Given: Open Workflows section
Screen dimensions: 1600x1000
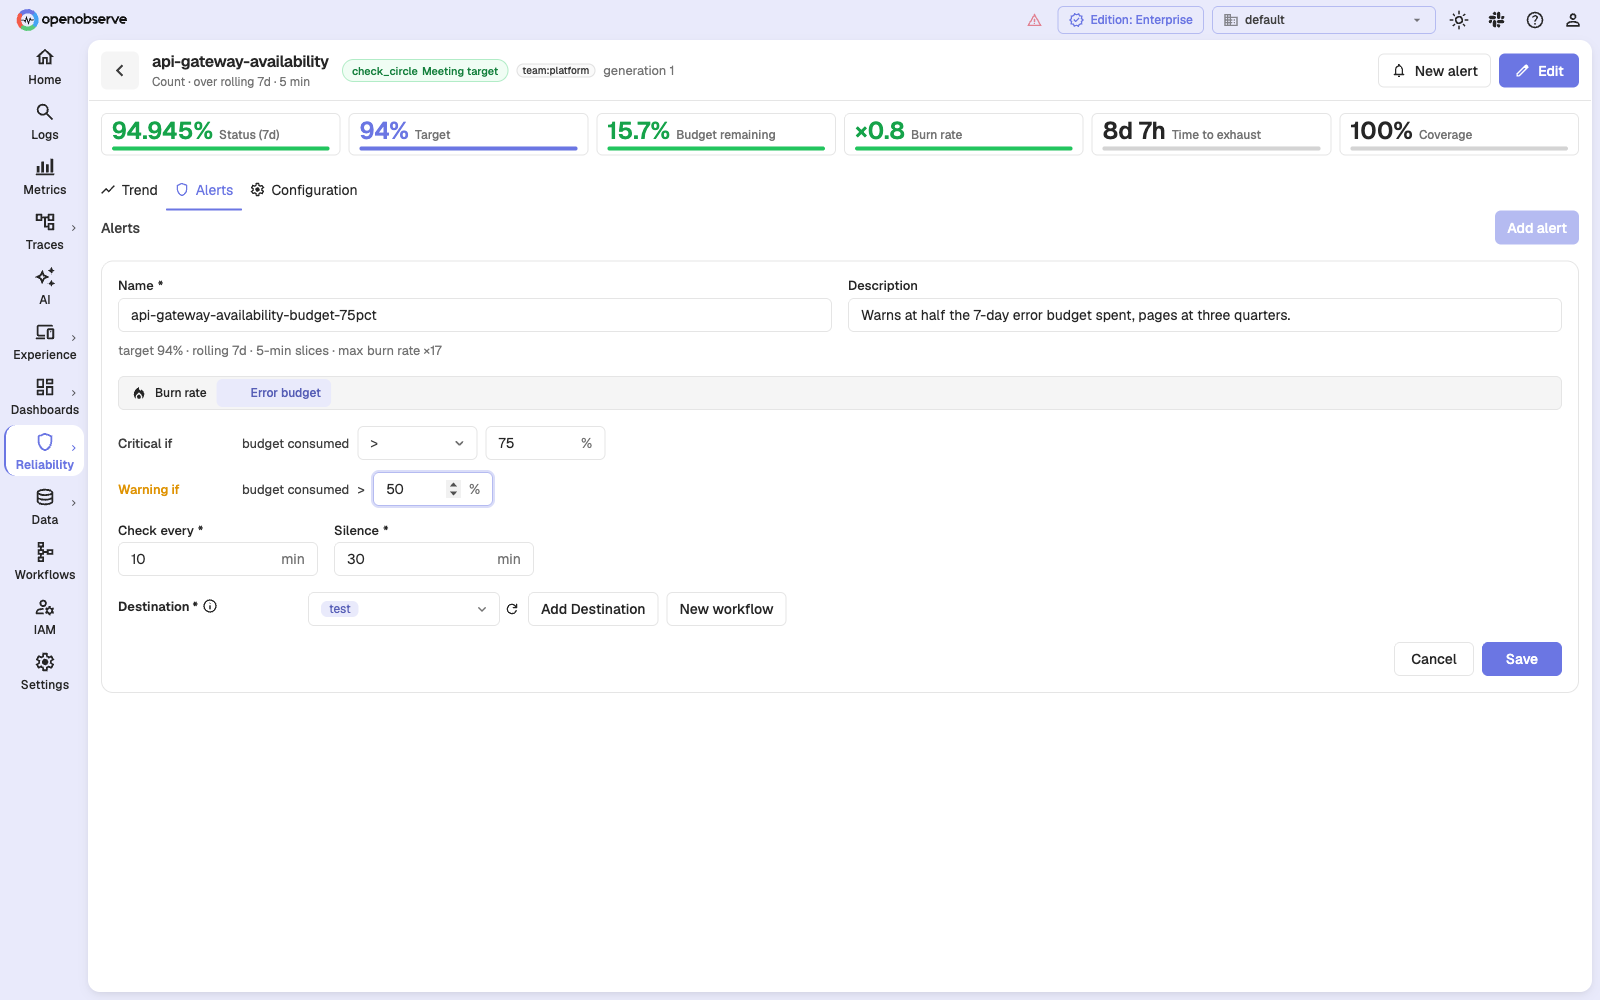Looking at the screenshot, I should (x=44, y=562).
